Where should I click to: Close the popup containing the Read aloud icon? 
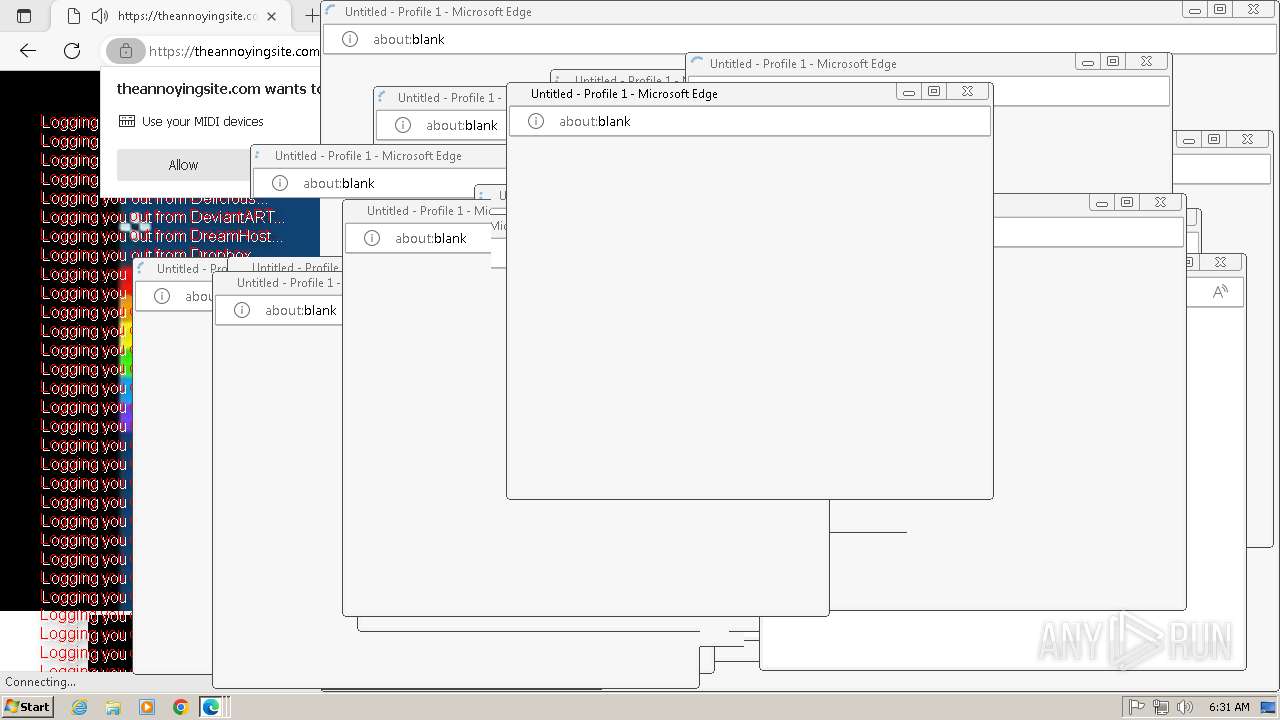pos(1220,262)
